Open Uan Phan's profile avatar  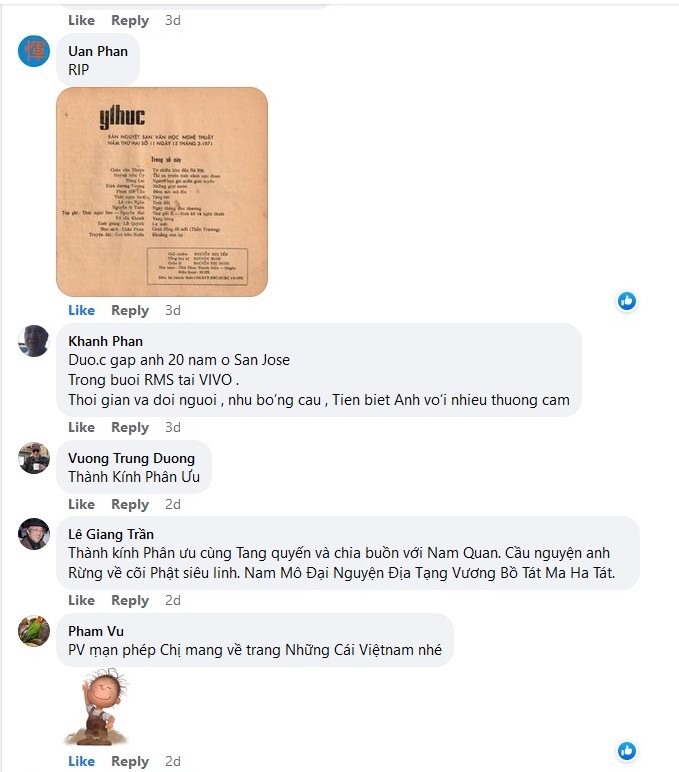pos(34,51)
